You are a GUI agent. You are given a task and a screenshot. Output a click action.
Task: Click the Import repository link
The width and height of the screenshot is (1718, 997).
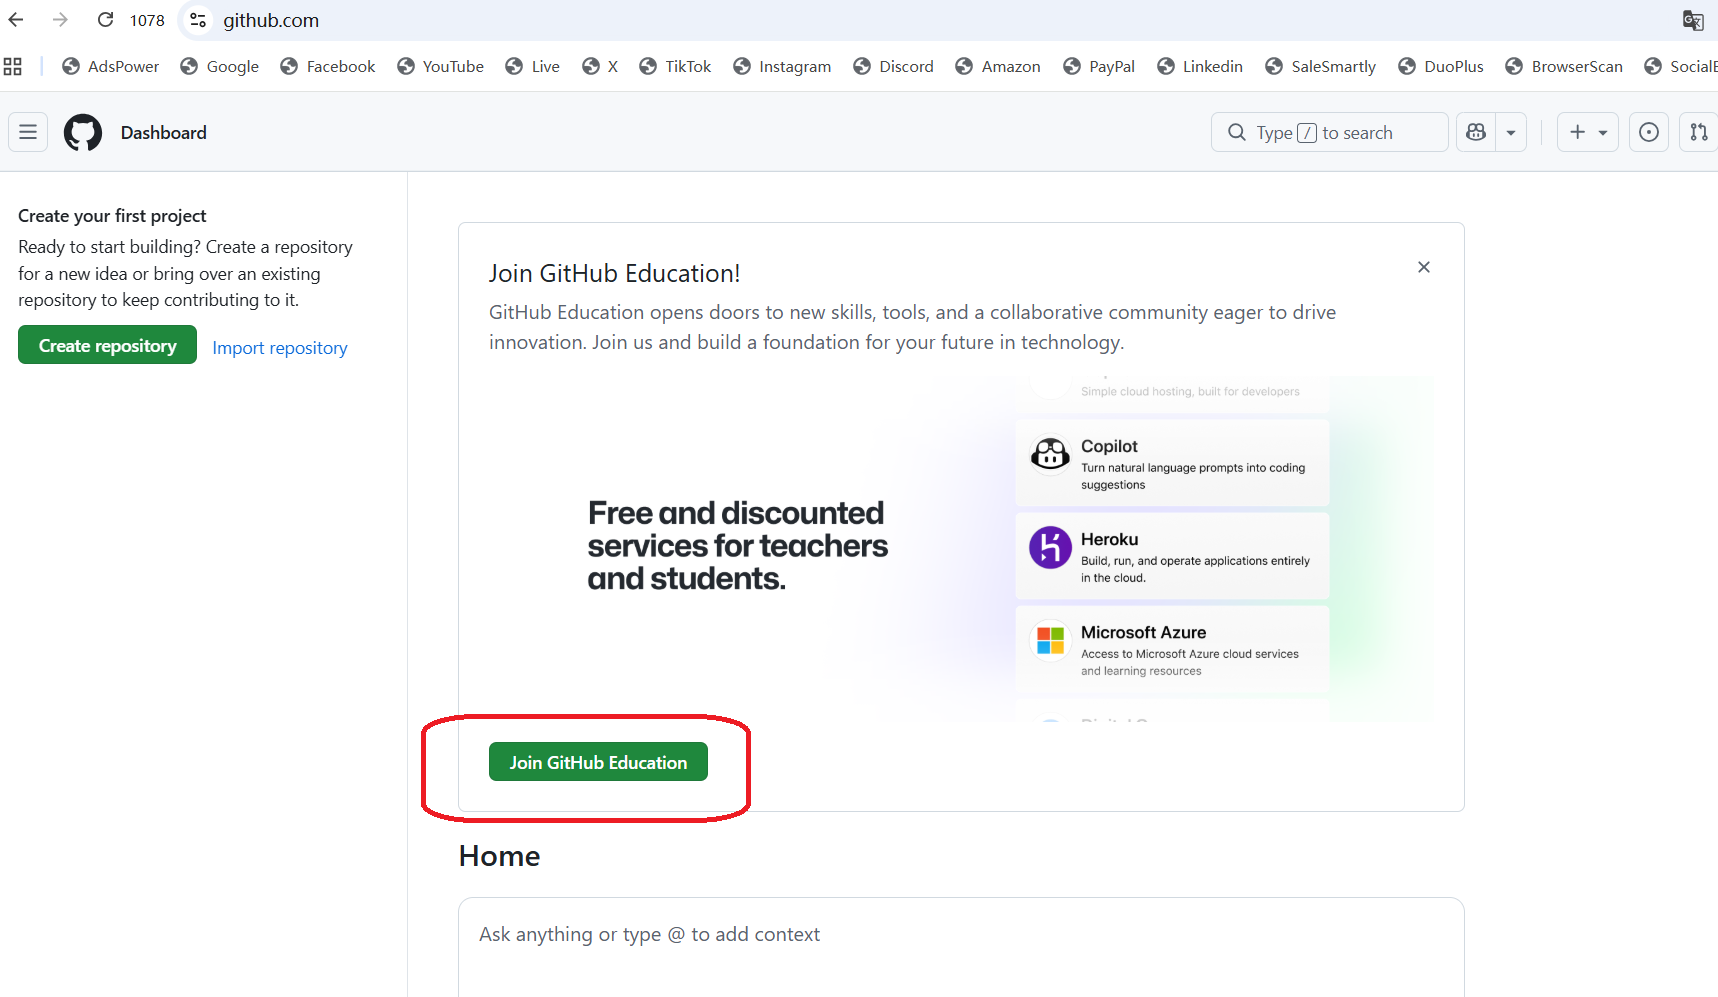280,348
